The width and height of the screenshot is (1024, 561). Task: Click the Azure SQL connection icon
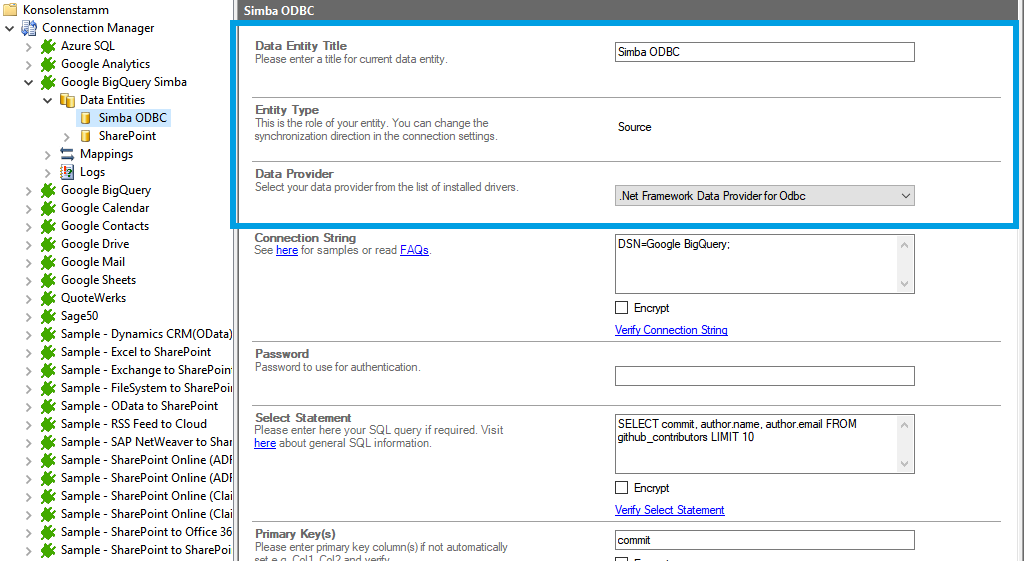pyautogui.click(x=48, y=46)
